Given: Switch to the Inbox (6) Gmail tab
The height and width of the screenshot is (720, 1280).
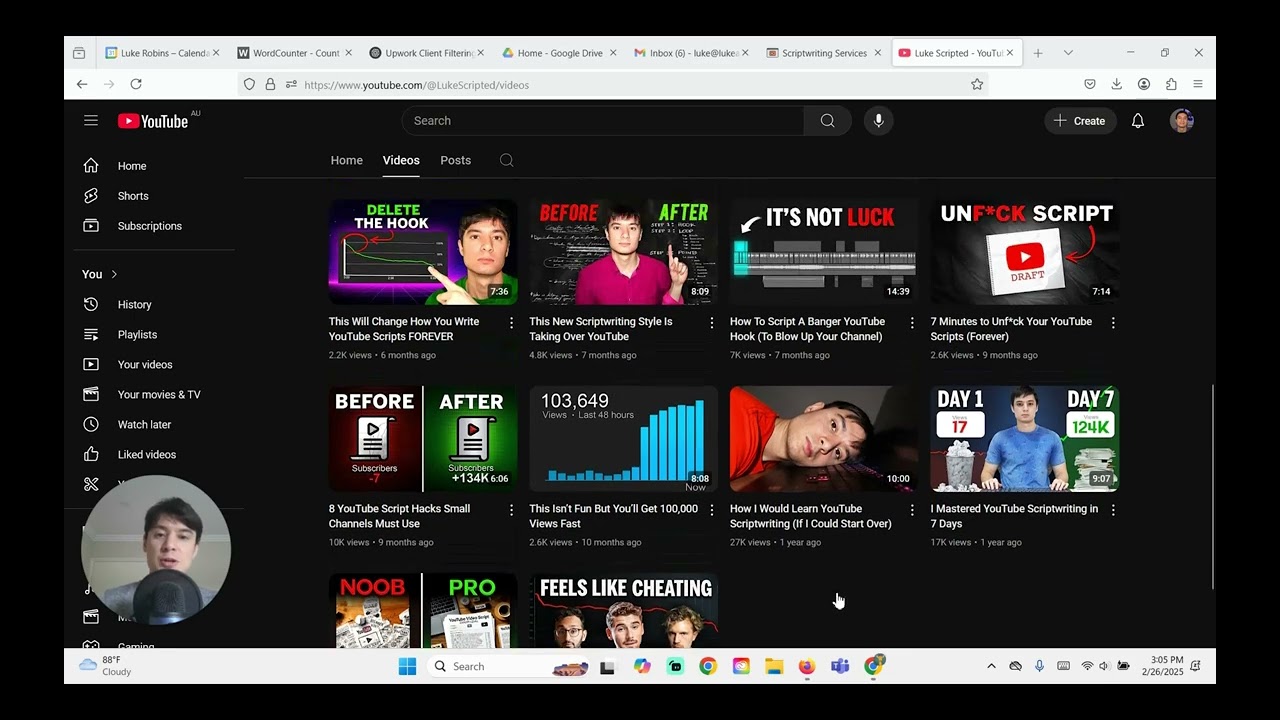Looking at the screenshot, I should tap(690, 53).
